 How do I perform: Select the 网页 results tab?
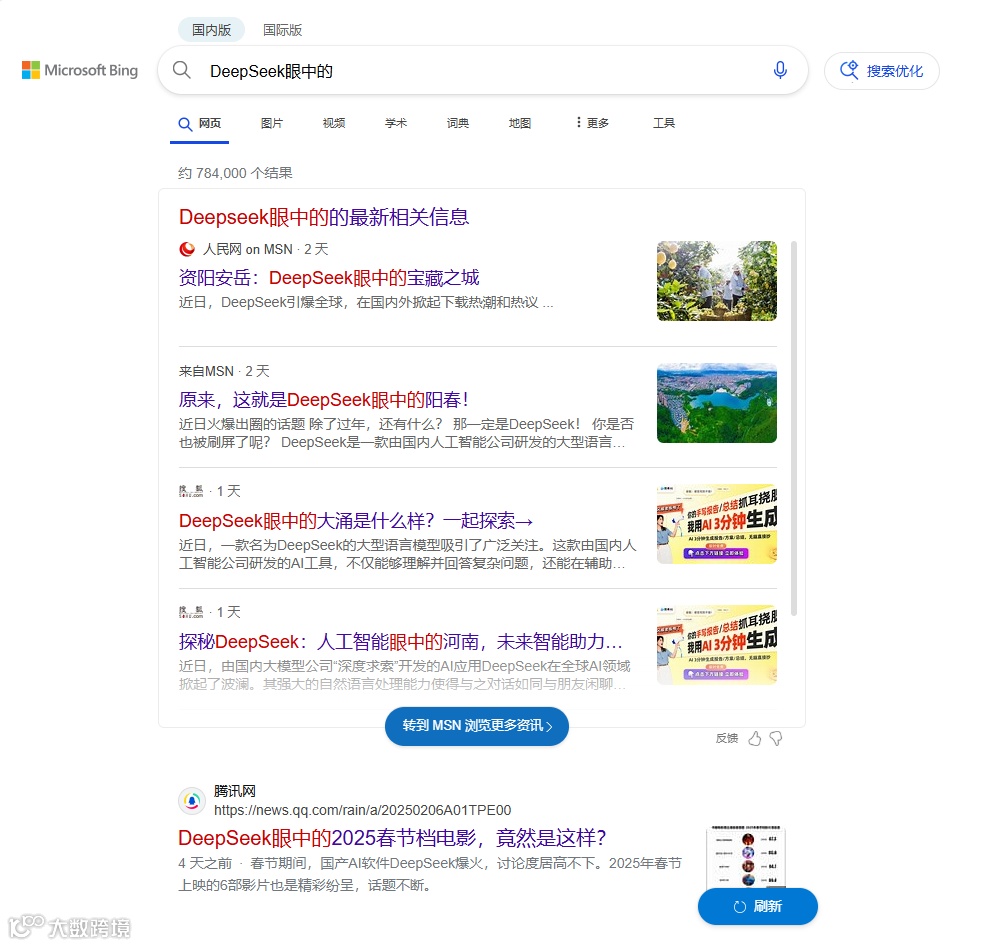(200, 123)
